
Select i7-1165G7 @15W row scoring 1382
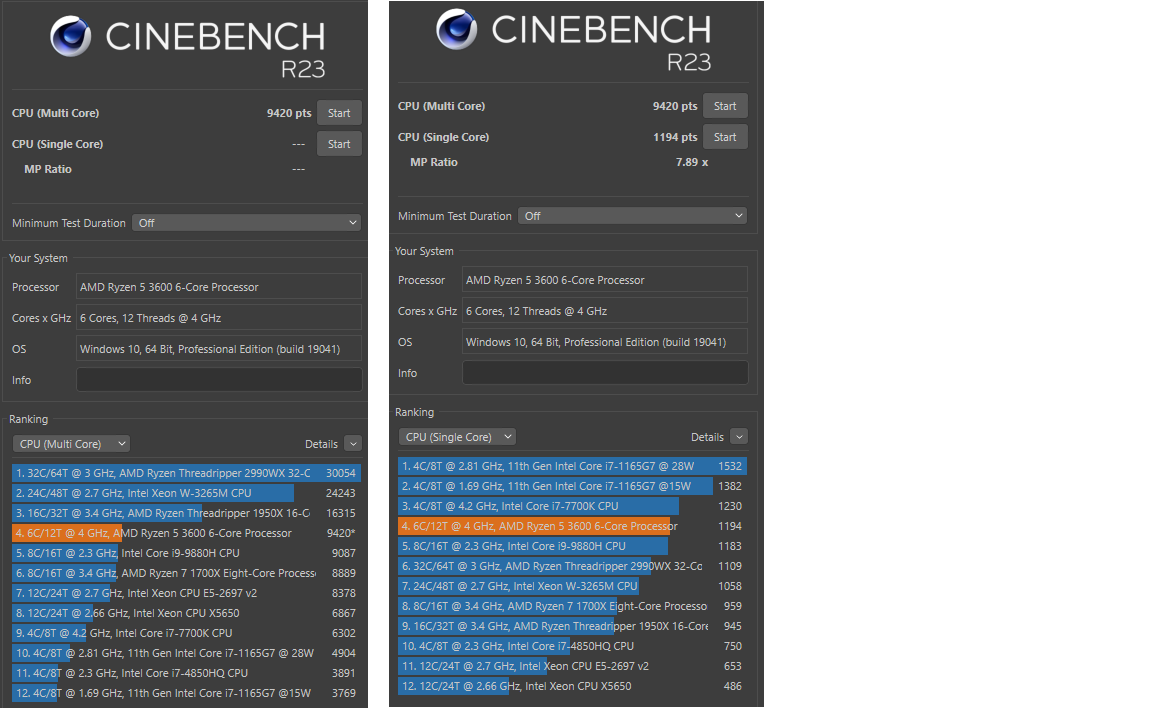click(x=572, y=486)
